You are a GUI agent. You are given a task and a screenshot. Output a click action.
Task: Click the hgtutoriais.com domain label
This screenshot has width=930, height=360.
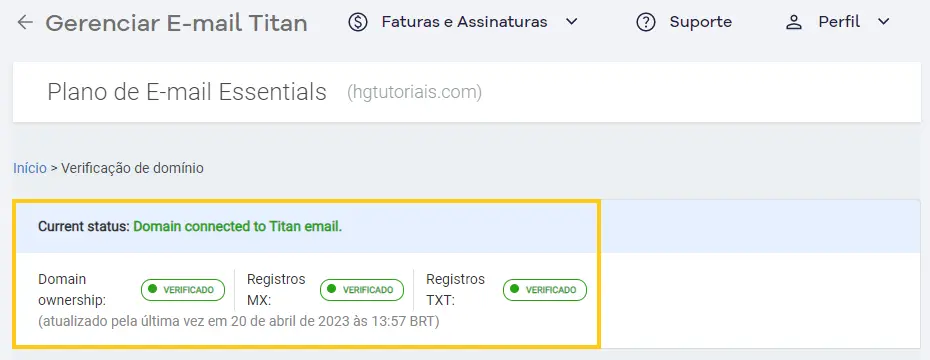415,93
